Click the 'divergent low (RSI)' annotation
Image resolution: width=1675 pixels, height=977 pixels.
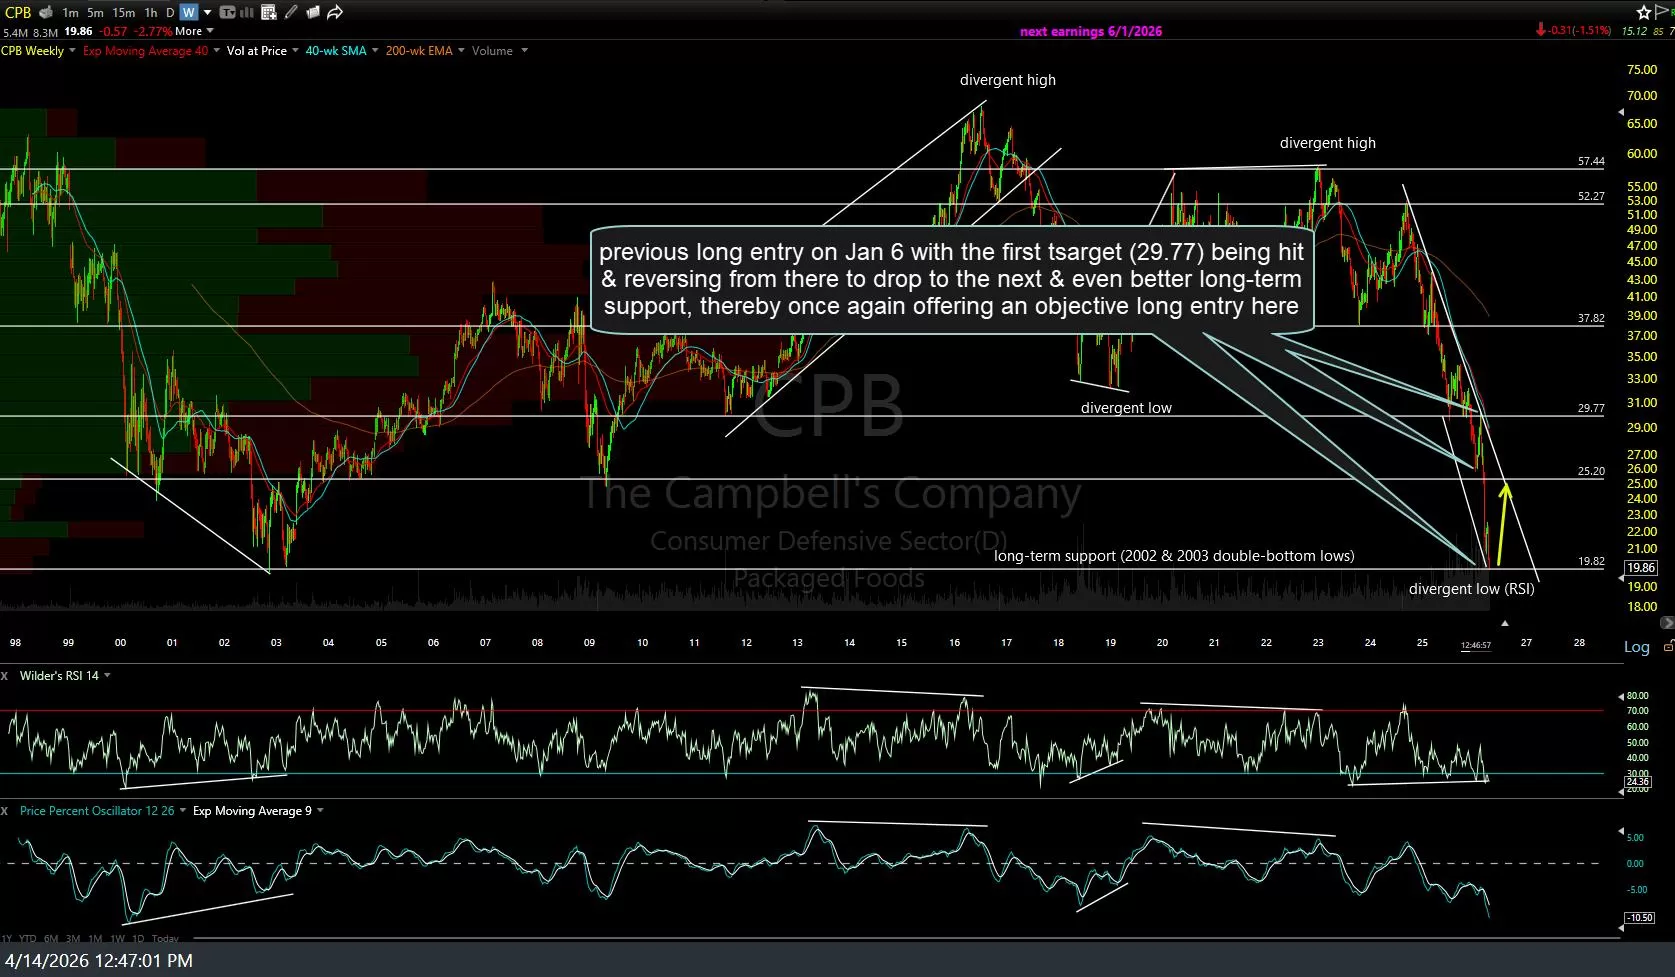coord(1471,589)
